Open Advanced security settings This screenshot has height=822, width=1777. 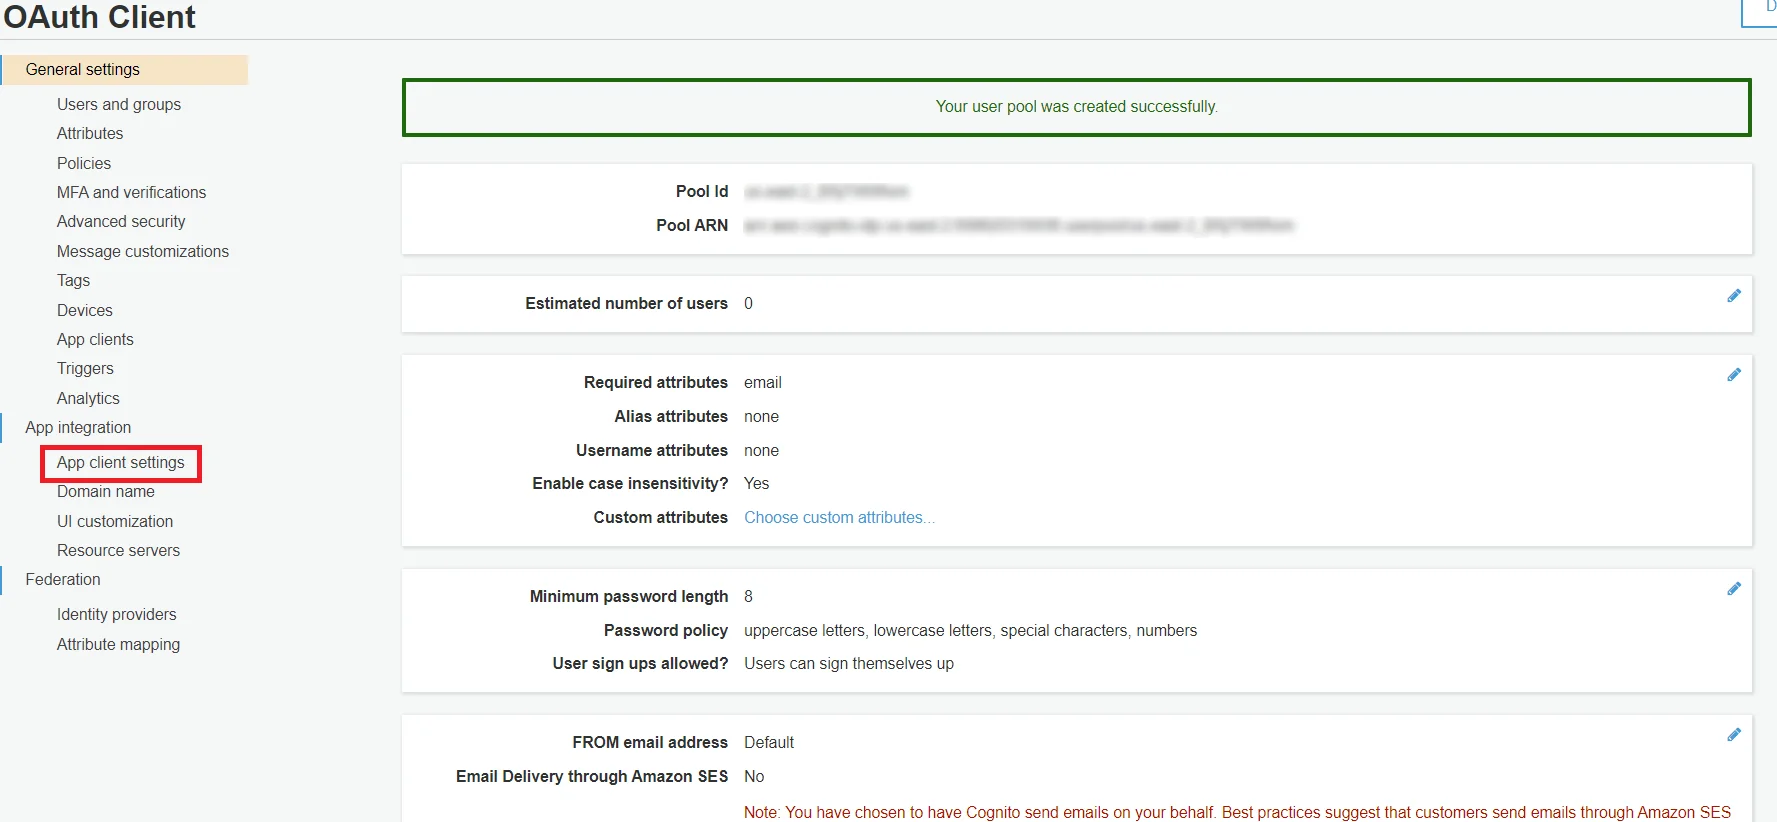click(x=121, y=221)
